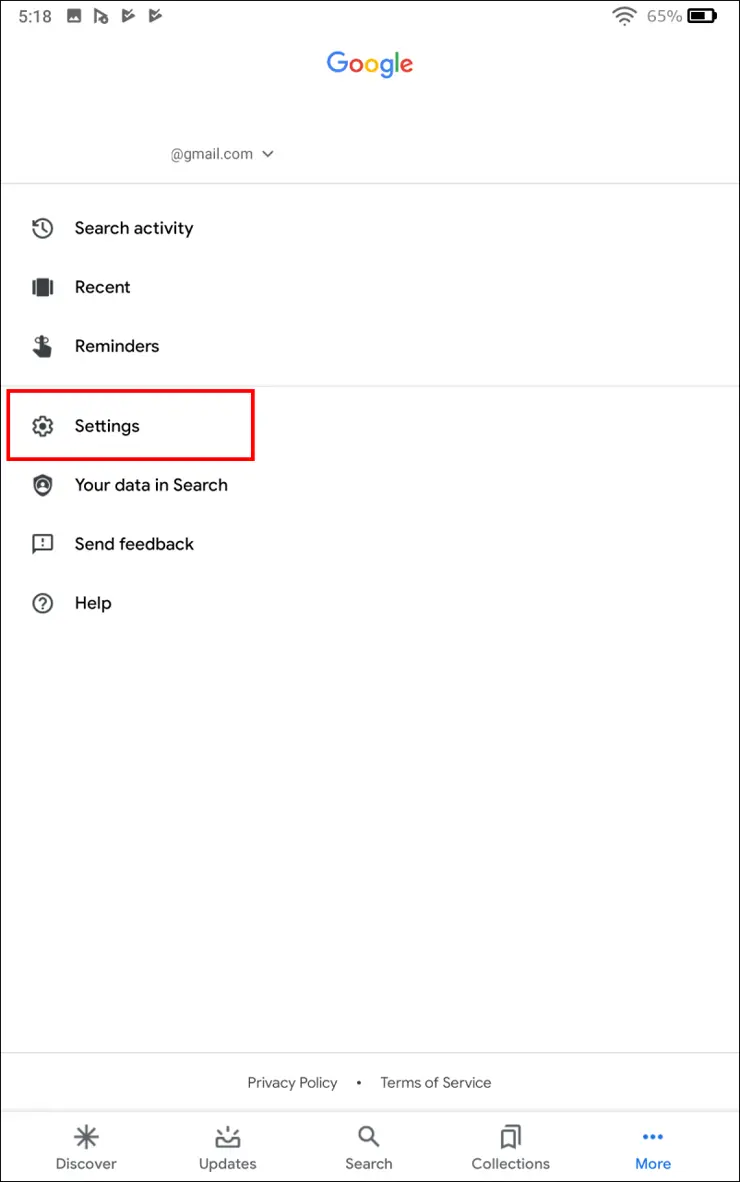Screen dimensions: 740x1182
Task: Open the Your data in Search entry
Action: click(151, 485)
